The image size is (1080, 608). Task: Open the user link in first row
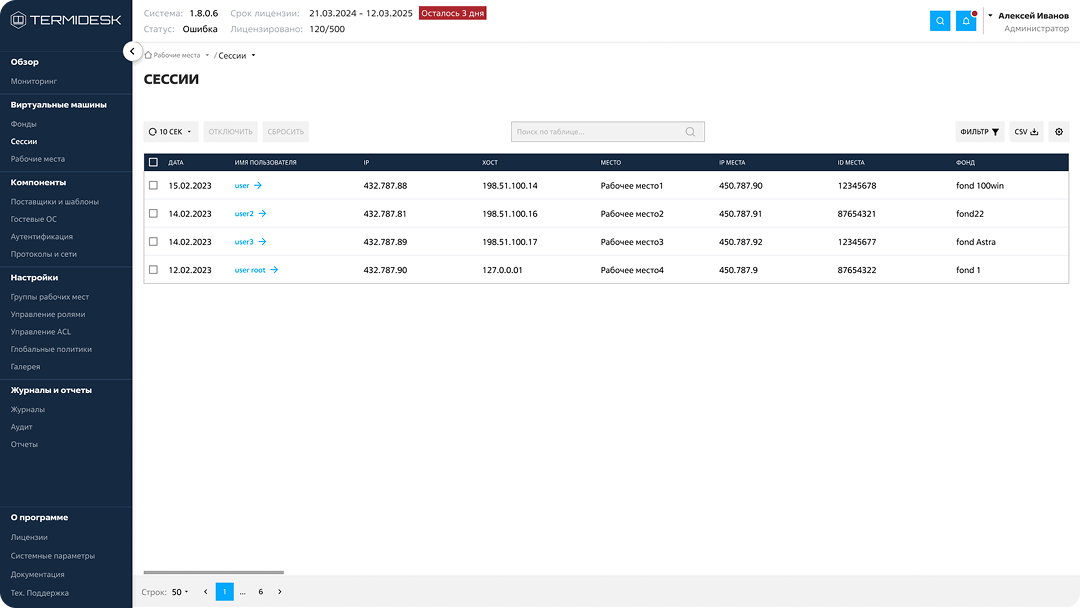(x=241, y=186)
